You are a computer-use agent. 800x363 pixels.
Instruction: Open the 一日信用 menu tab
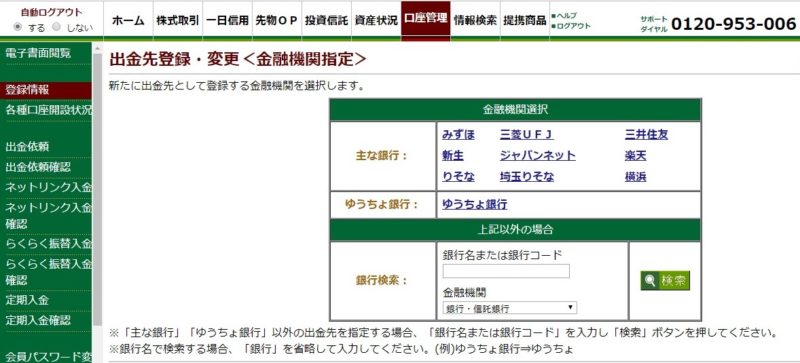click(x=227, y=20)
